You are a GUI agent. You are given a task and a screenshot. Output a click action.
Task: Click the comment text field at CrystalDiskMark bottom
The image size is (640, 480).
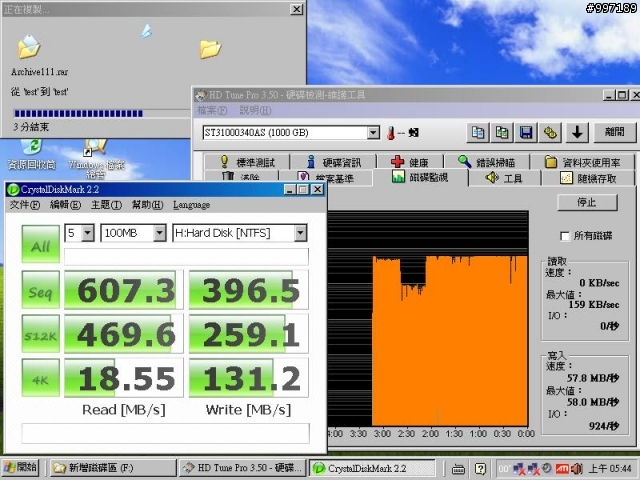(x=165, y=433)
